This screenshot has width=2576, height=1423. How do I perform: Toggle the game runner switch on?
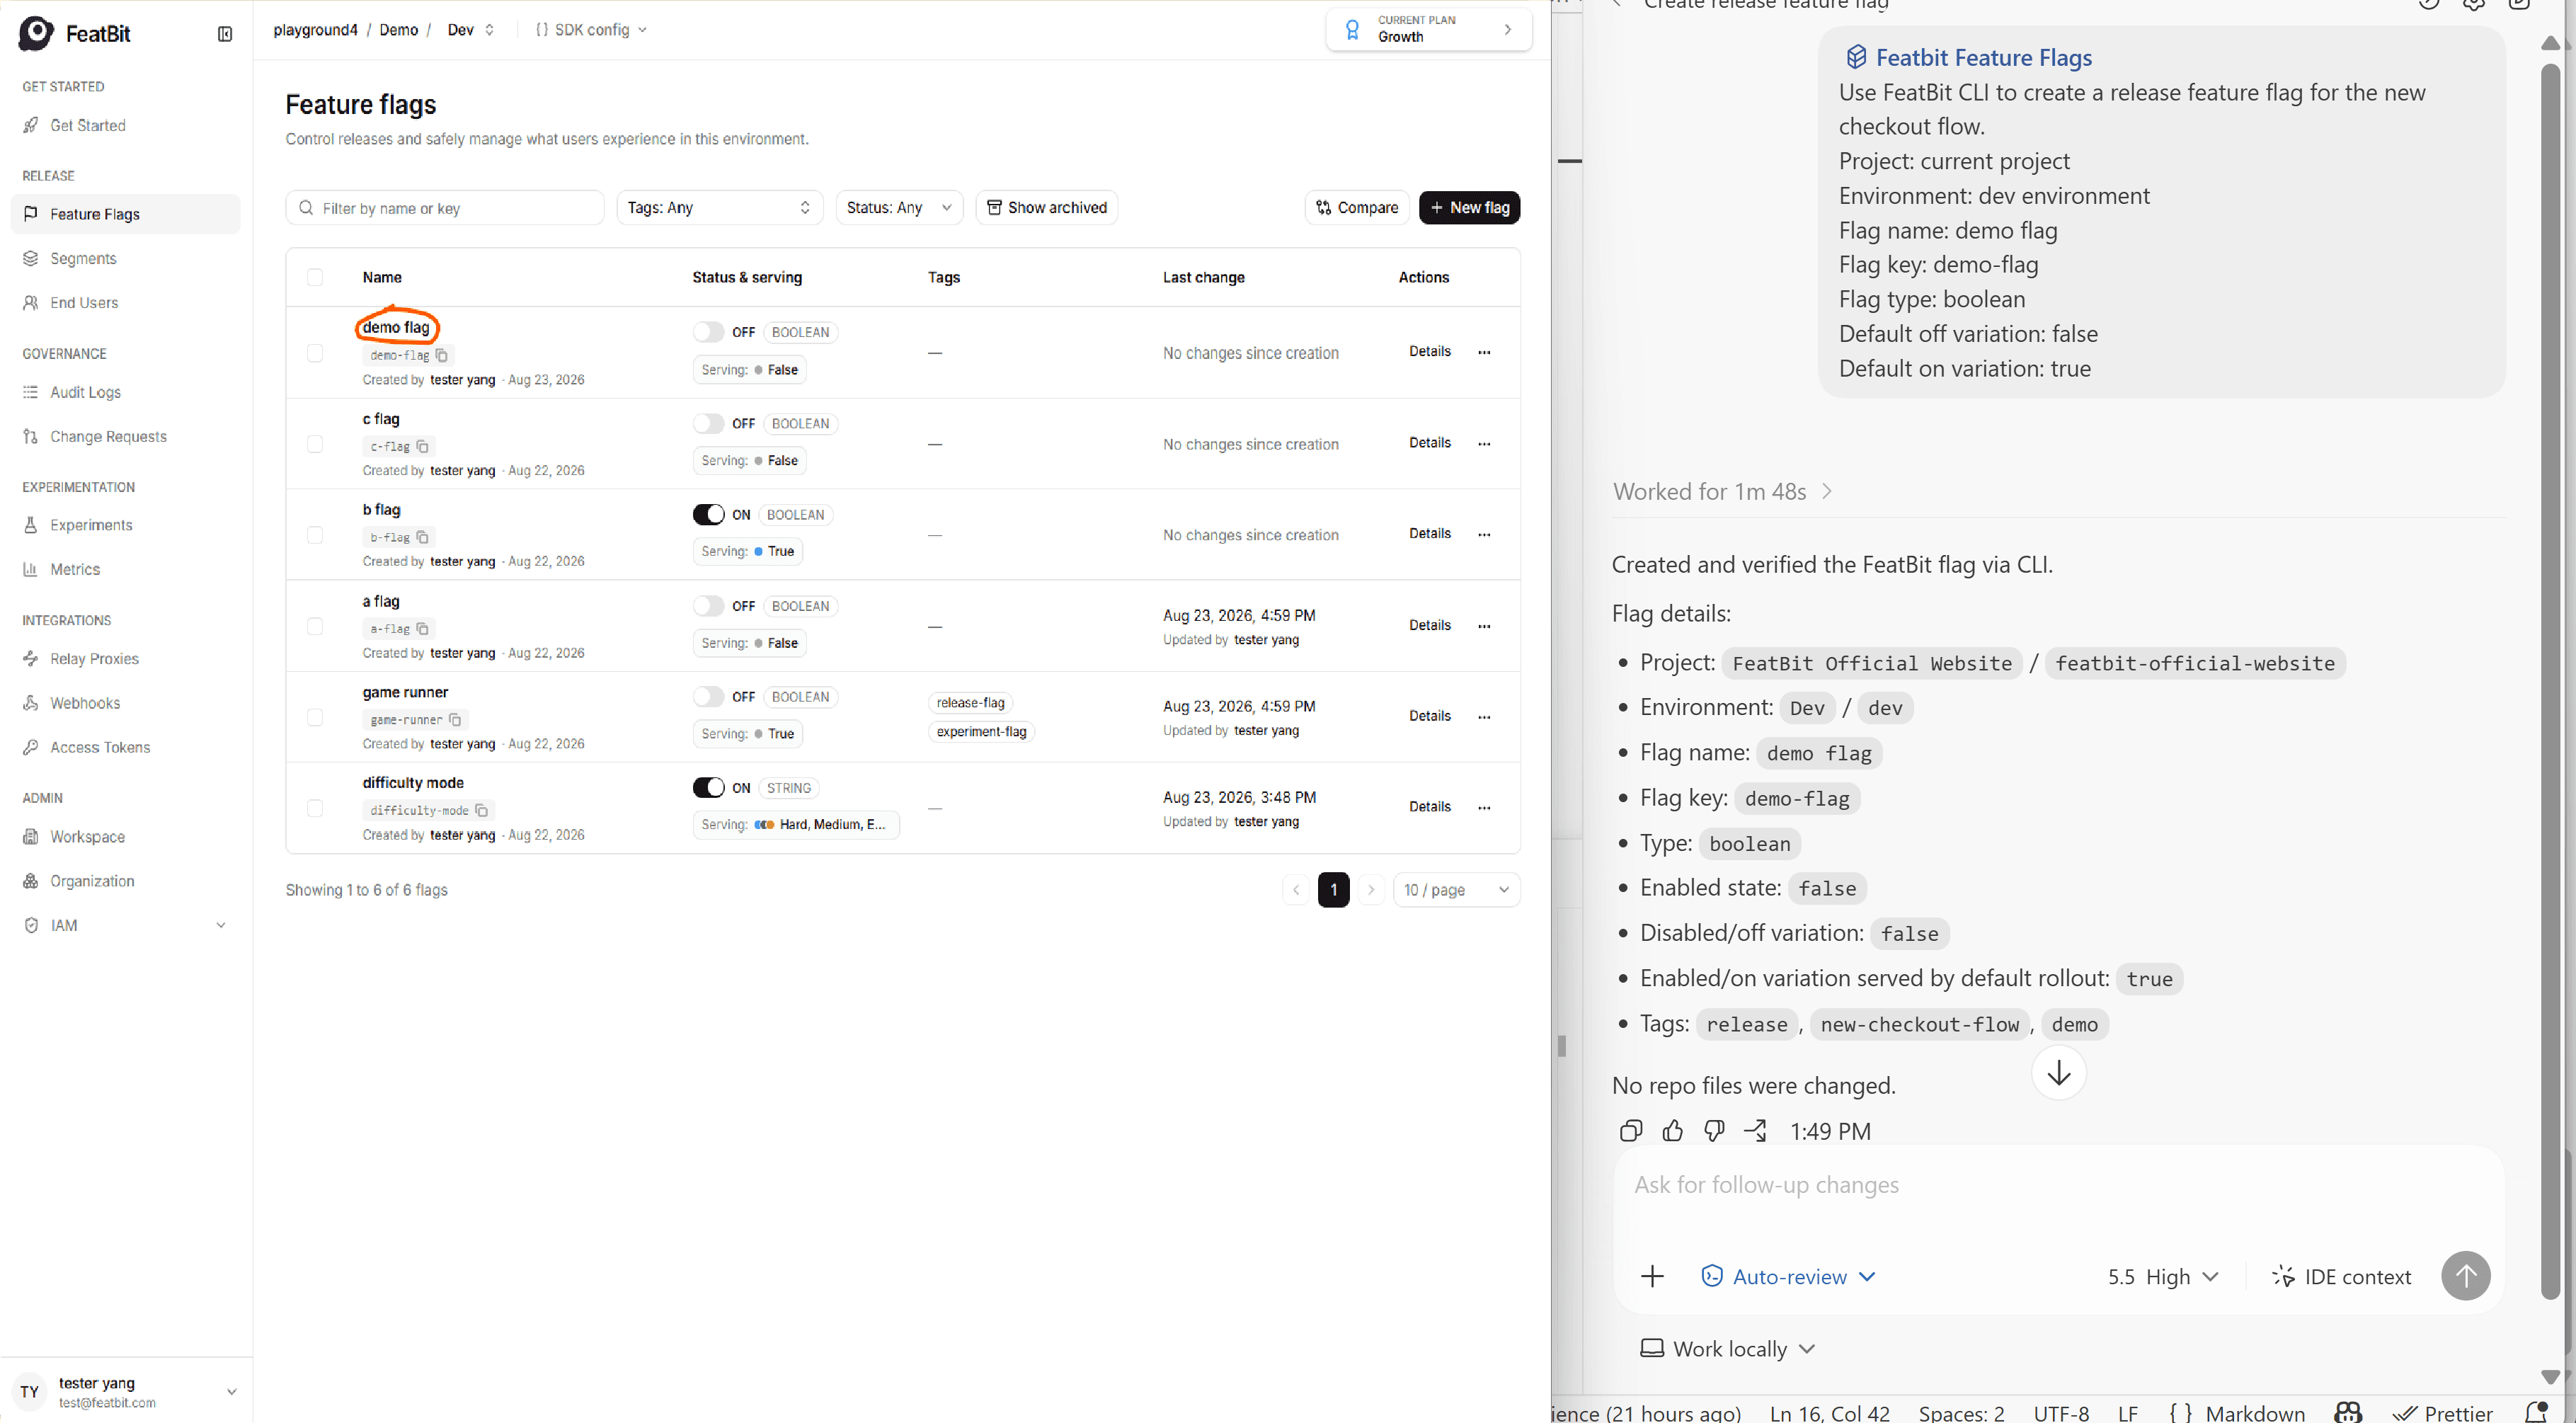pos(708,697)
